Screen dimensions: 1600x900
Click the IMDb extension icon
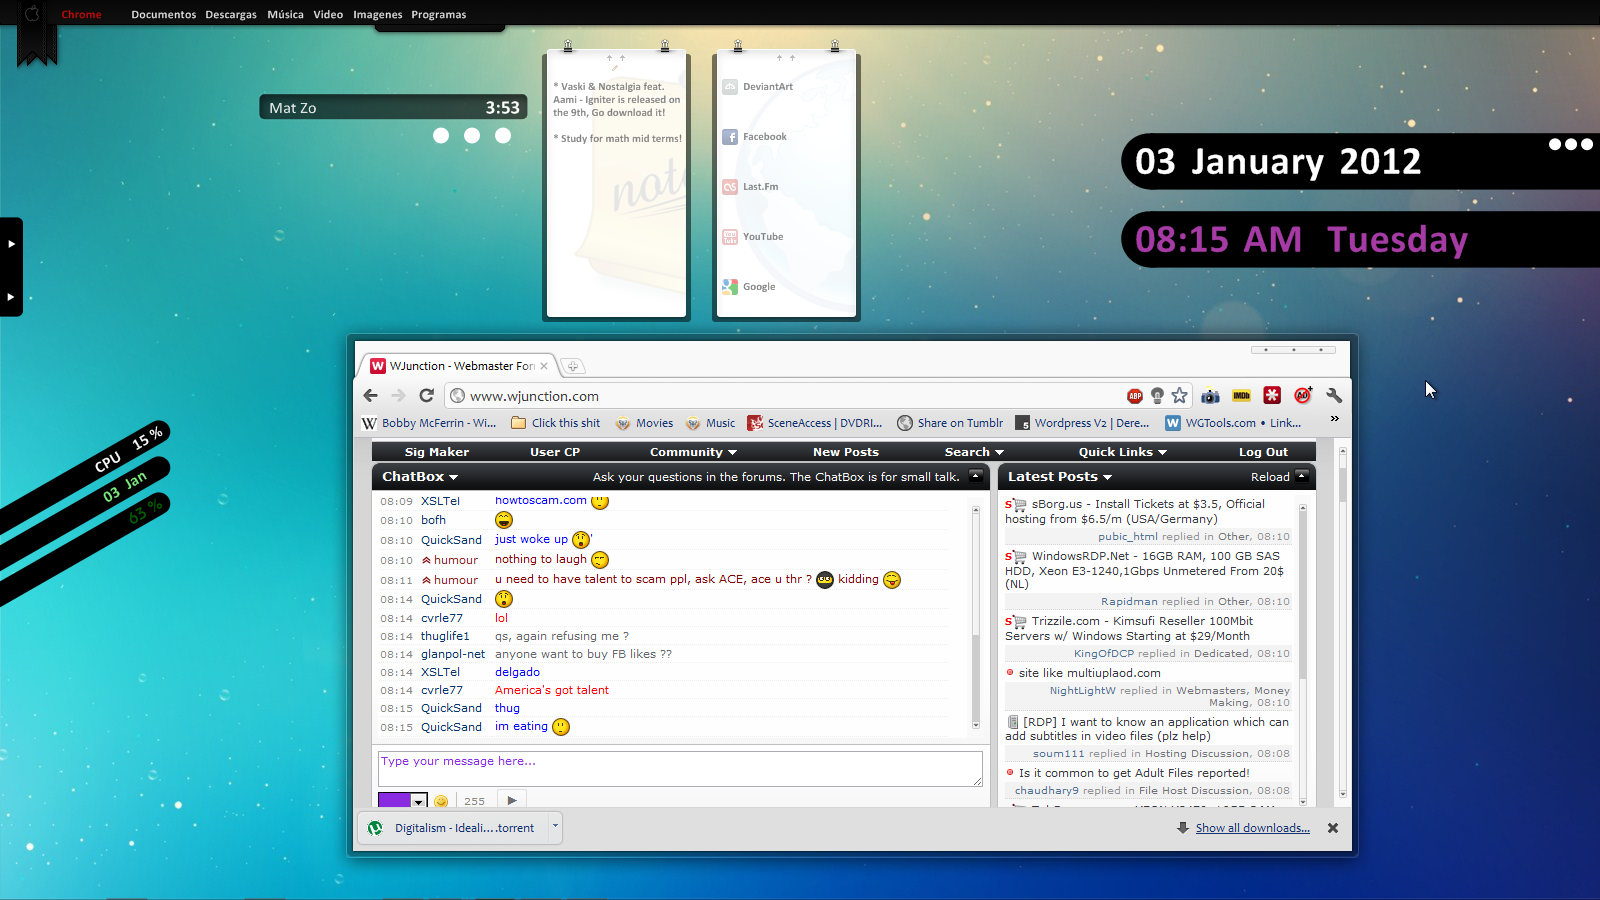[1241, 396]
